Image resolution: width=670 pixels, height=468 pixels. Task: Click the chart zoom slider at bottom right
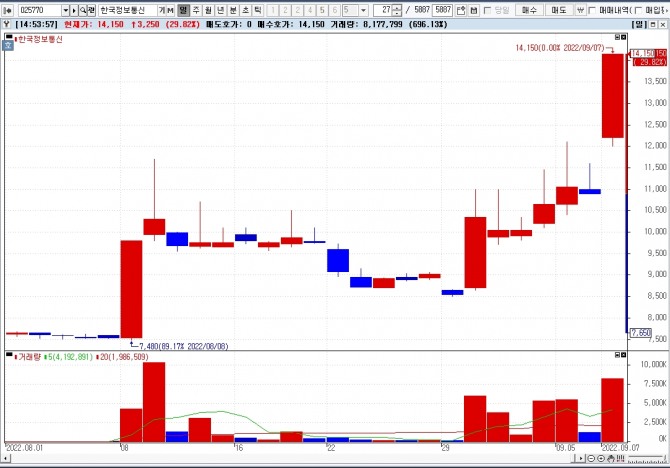click(x=646, y=459)
